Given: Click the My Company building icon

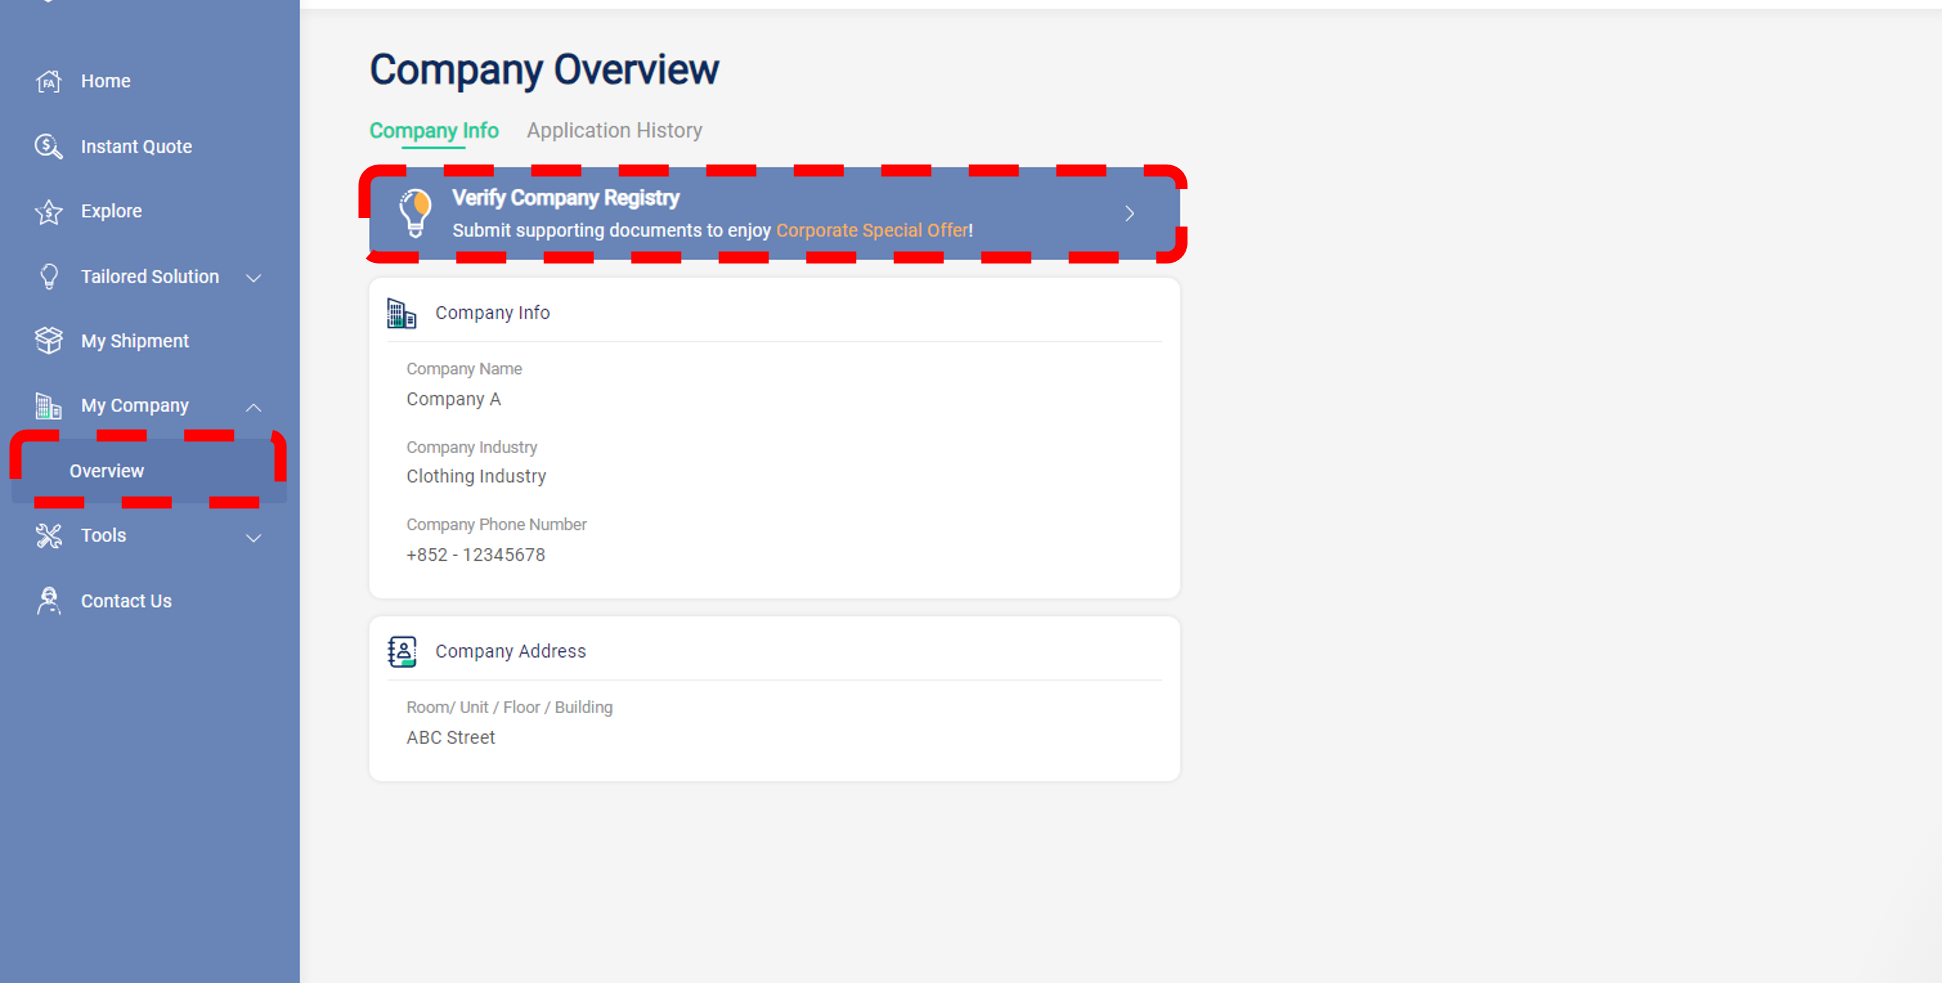Looking at the screenshot, I should click(48, 405).
